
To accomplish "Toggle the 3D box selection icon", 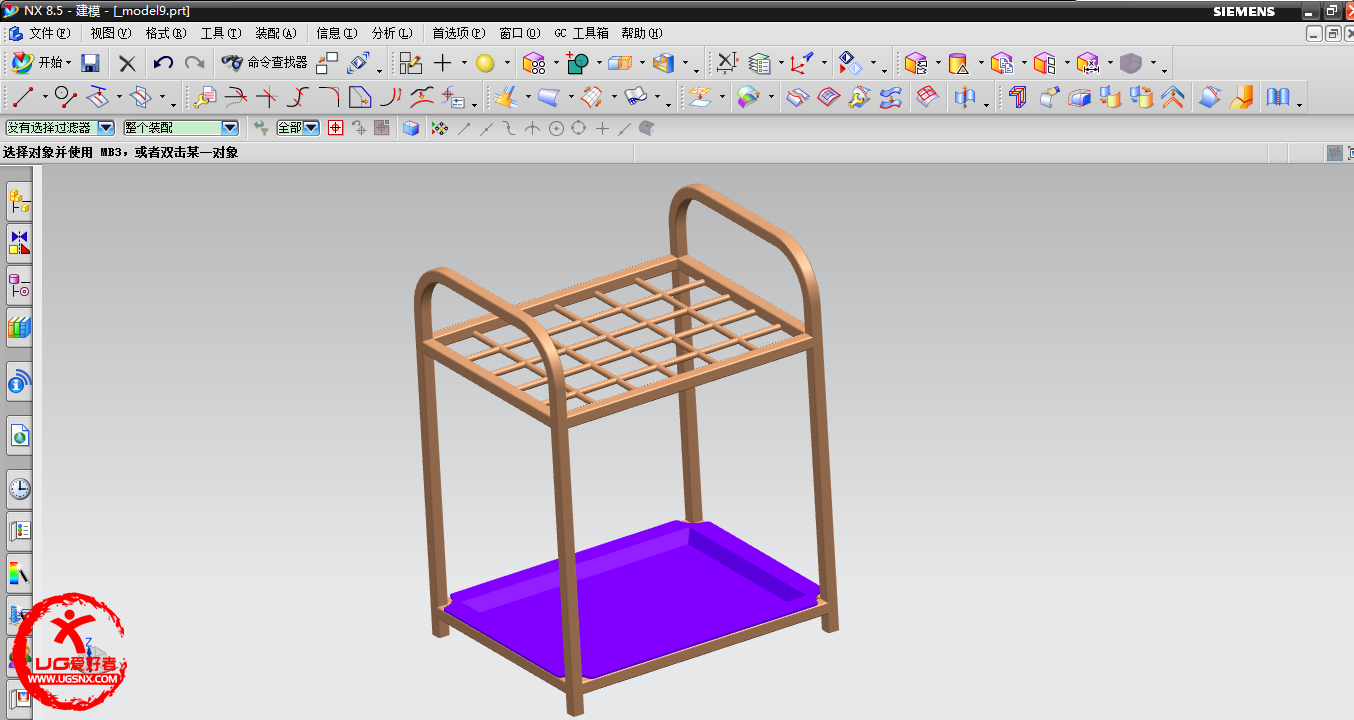I will 410,128.
